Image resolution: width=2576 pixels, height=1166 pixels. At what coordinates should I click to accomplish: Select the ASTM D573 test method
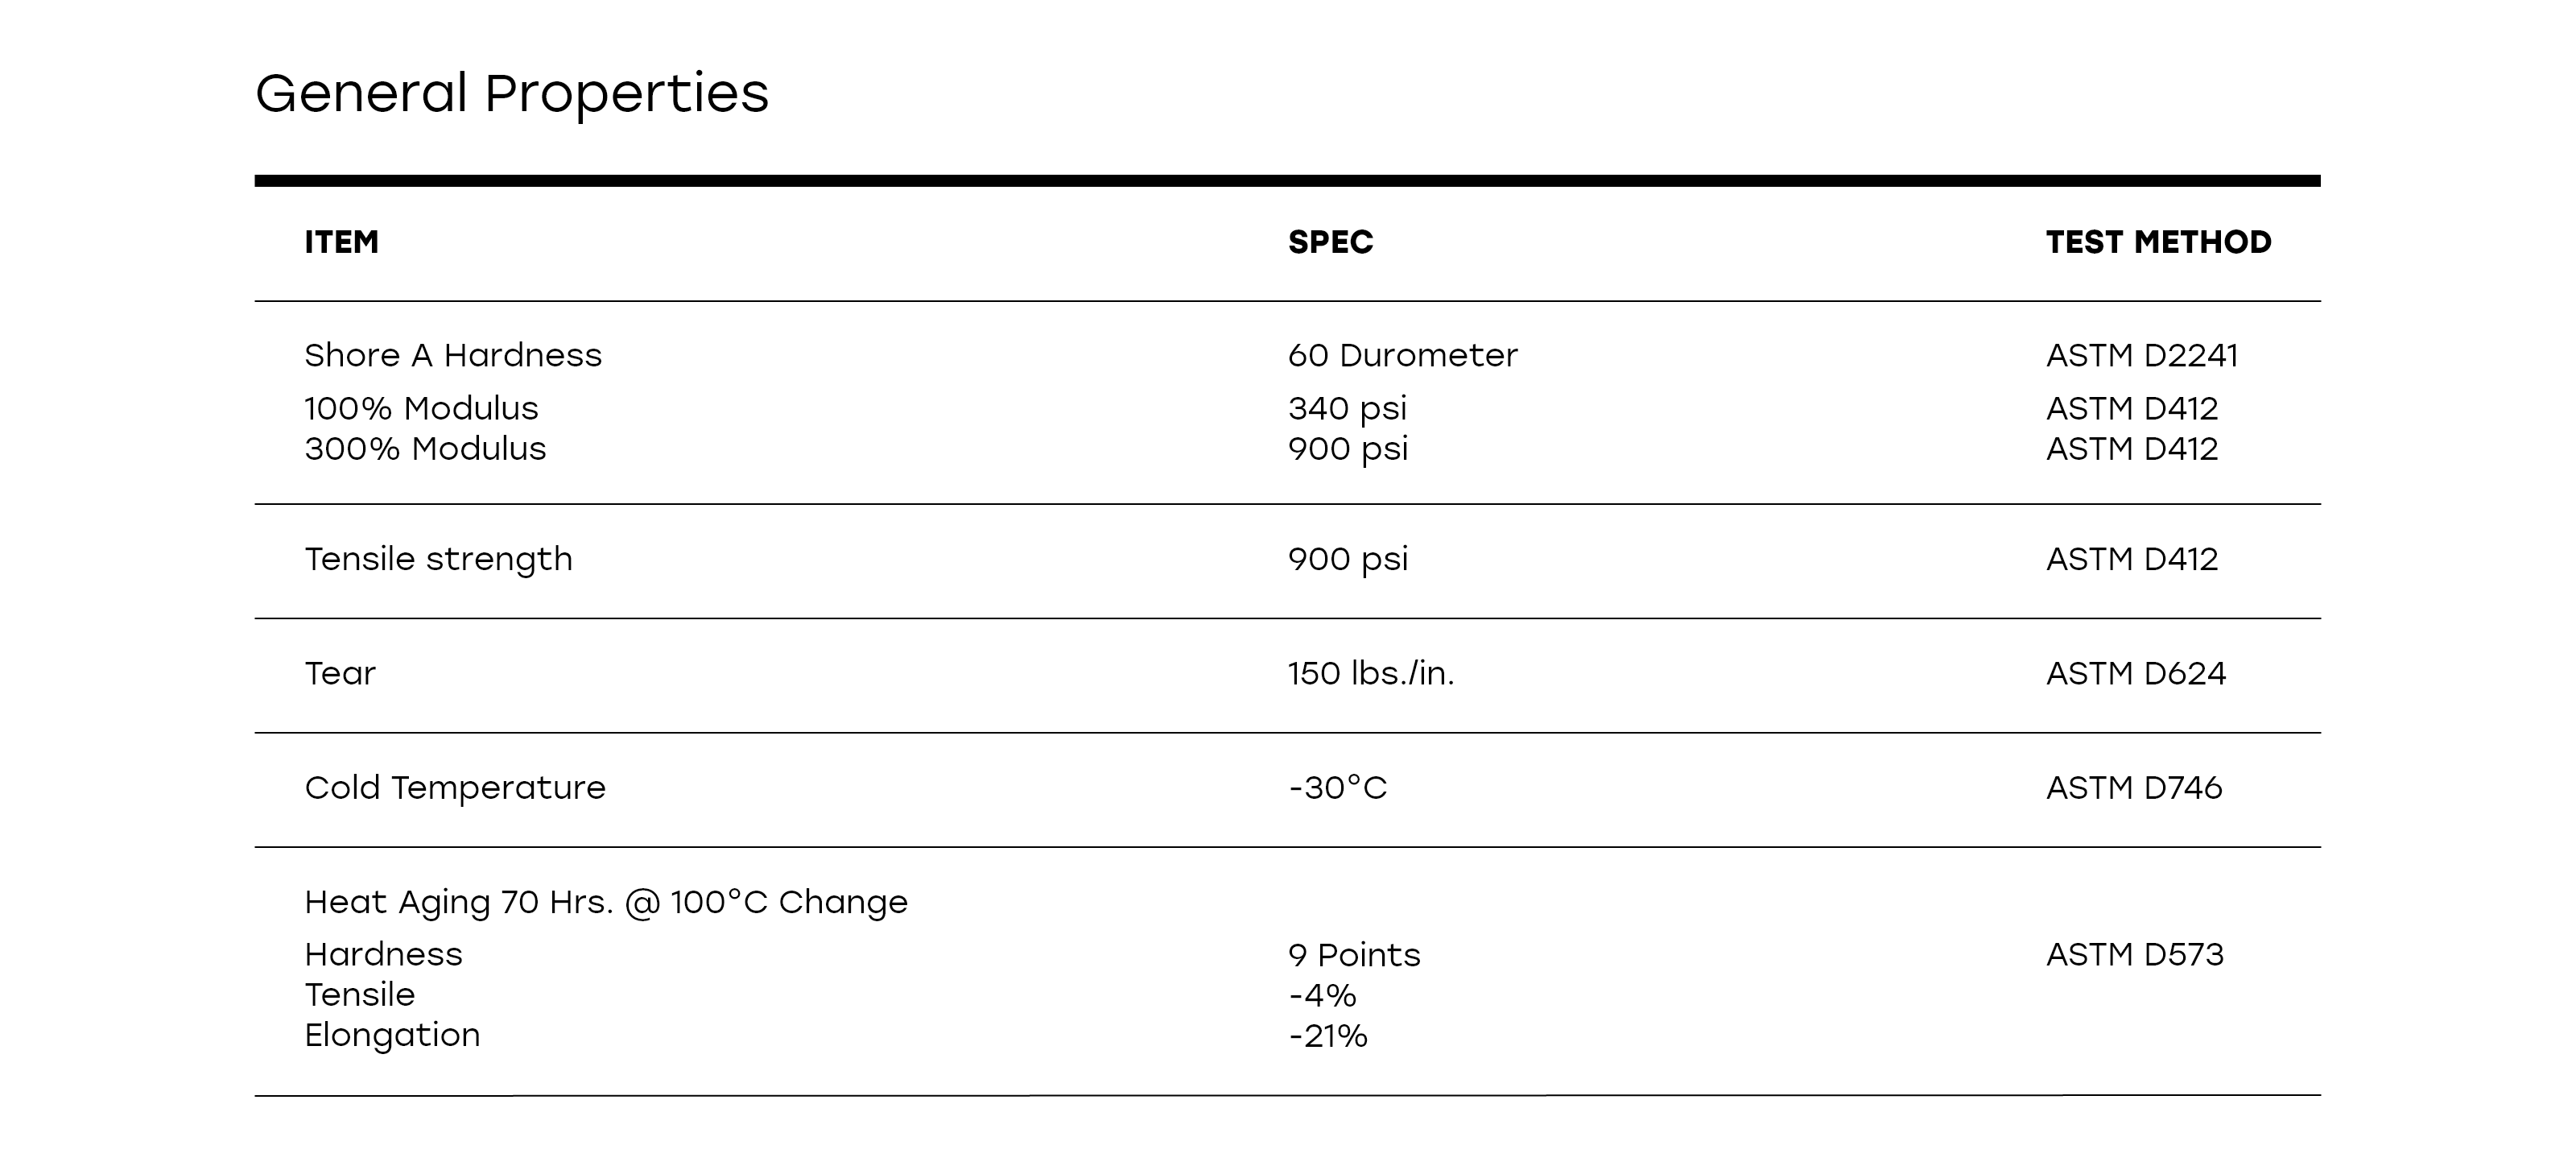tap(2134, 955)
